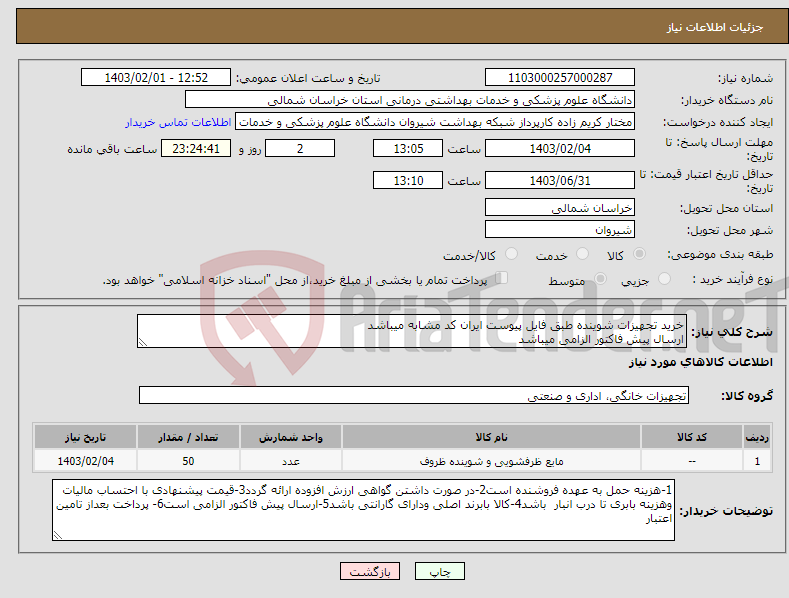The image size is (789, 598).
Task: Click the unit cell عدد
Action: [291, 461]
